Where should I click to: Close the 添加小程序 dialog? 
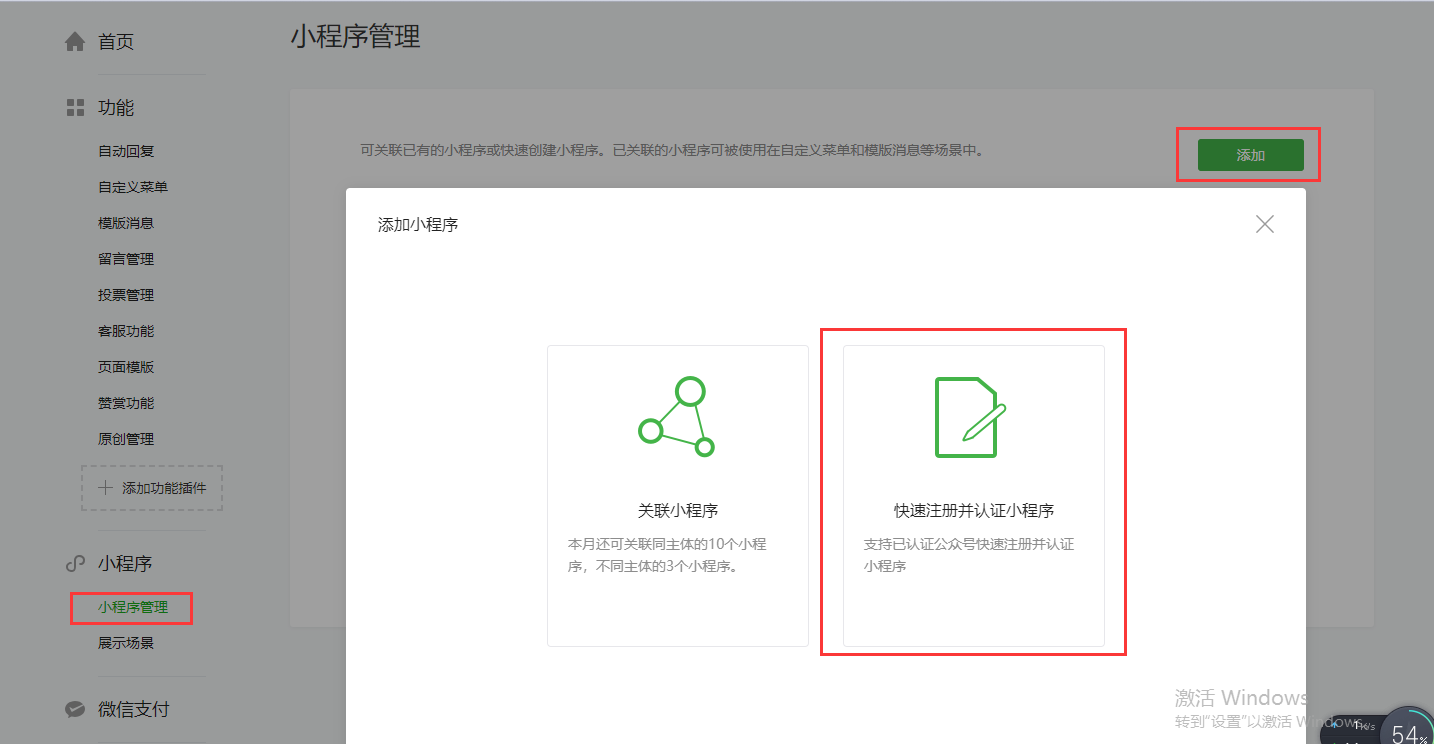click(x=1265, y=224)
